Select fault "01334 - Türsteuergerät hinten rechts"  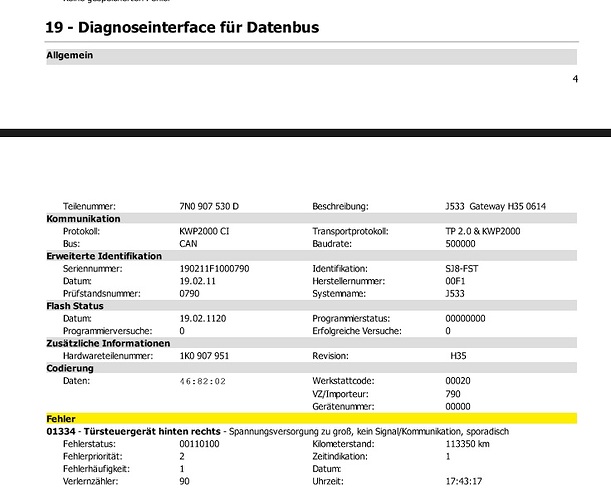(133, 431)
